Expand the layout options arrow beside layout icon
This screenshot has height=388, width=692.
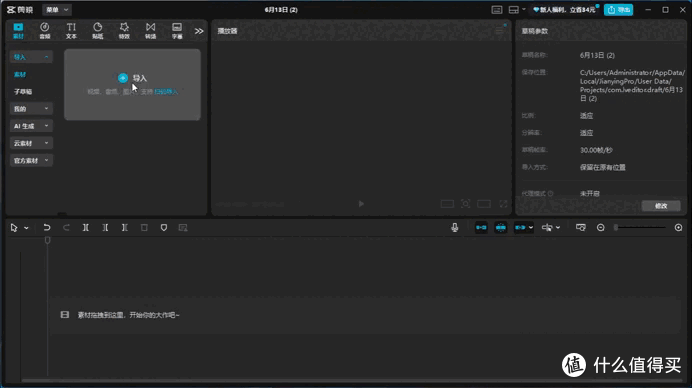pos(524,9)
